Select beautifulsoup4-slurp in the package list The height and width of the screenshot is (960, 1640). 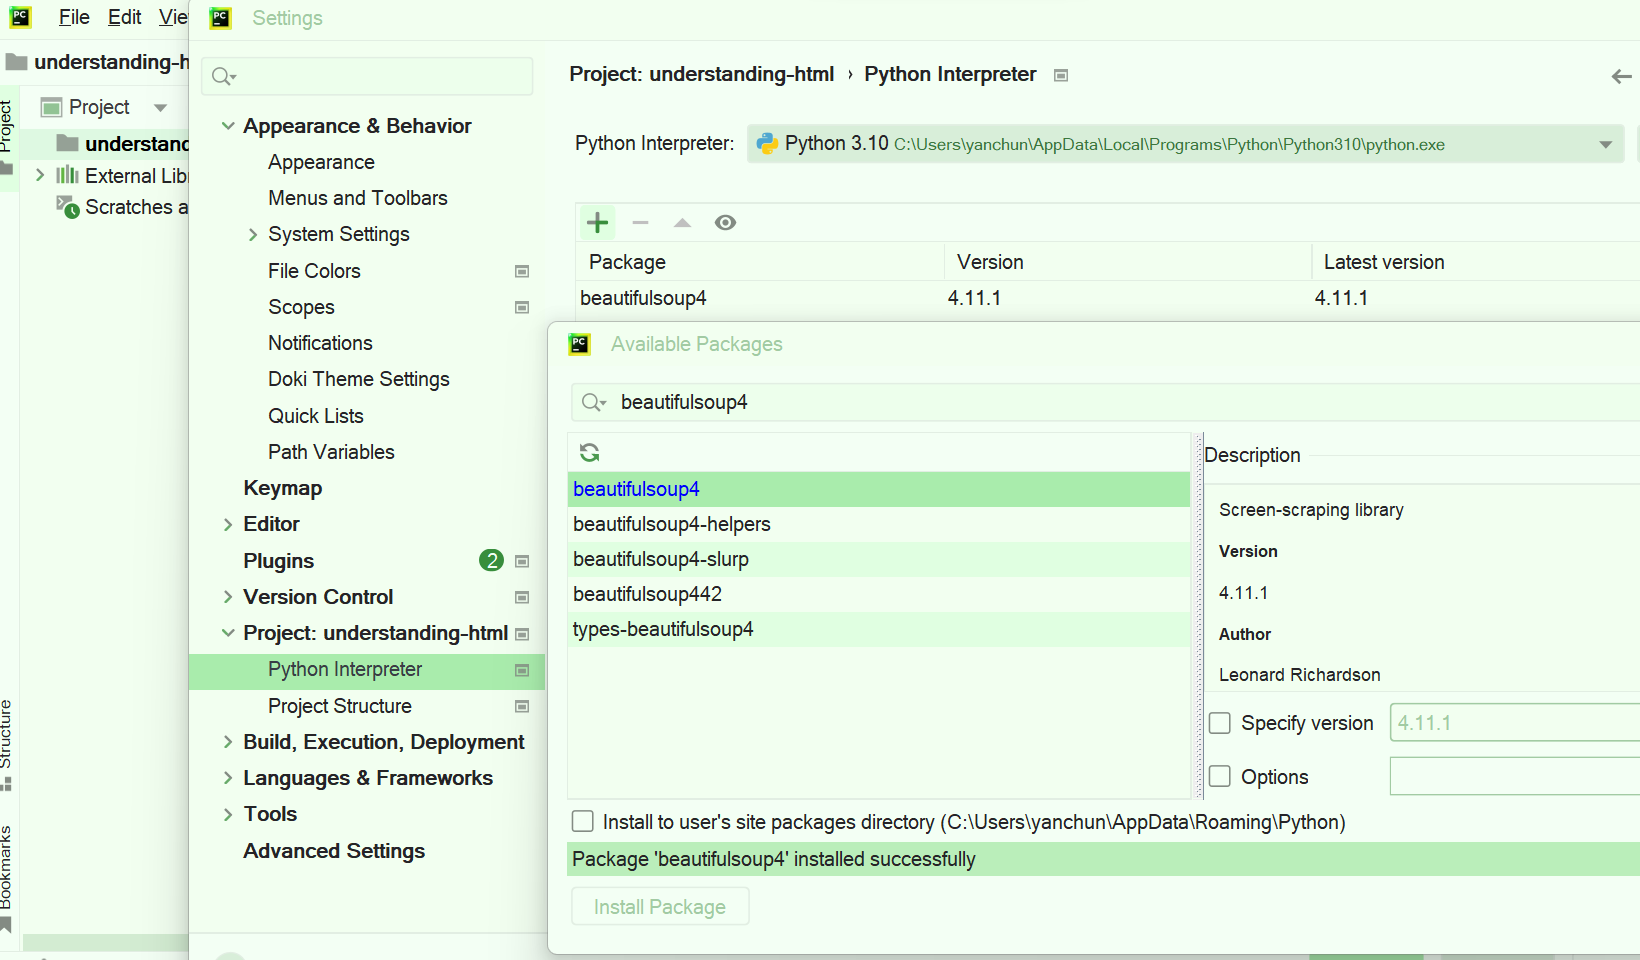click(x=660, y=559)
